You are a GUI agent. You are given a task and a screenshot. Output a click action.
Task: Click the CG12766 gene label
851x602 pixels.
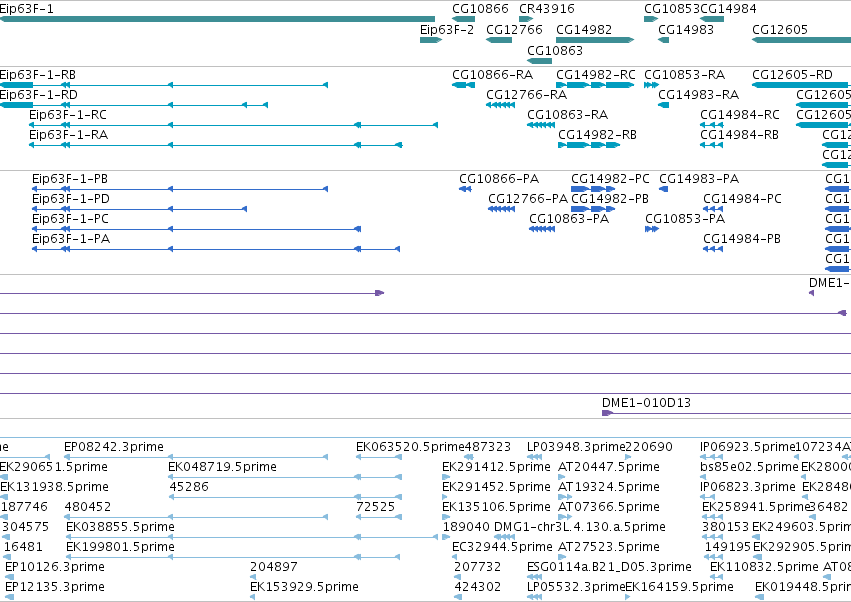point(514,30)
